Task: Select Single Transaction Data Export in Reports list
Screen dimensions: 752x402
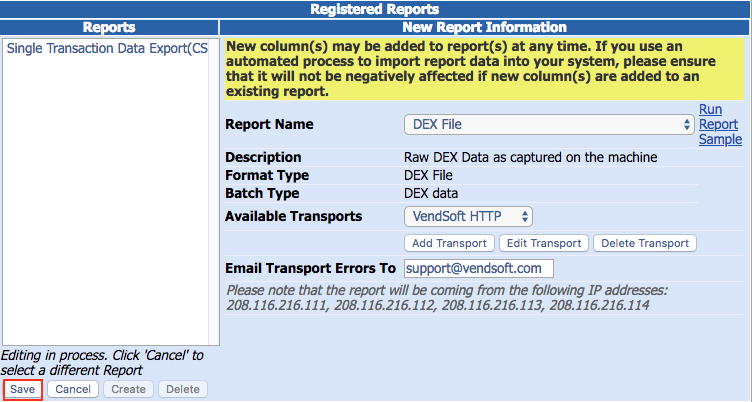Action: click(107, 48)
